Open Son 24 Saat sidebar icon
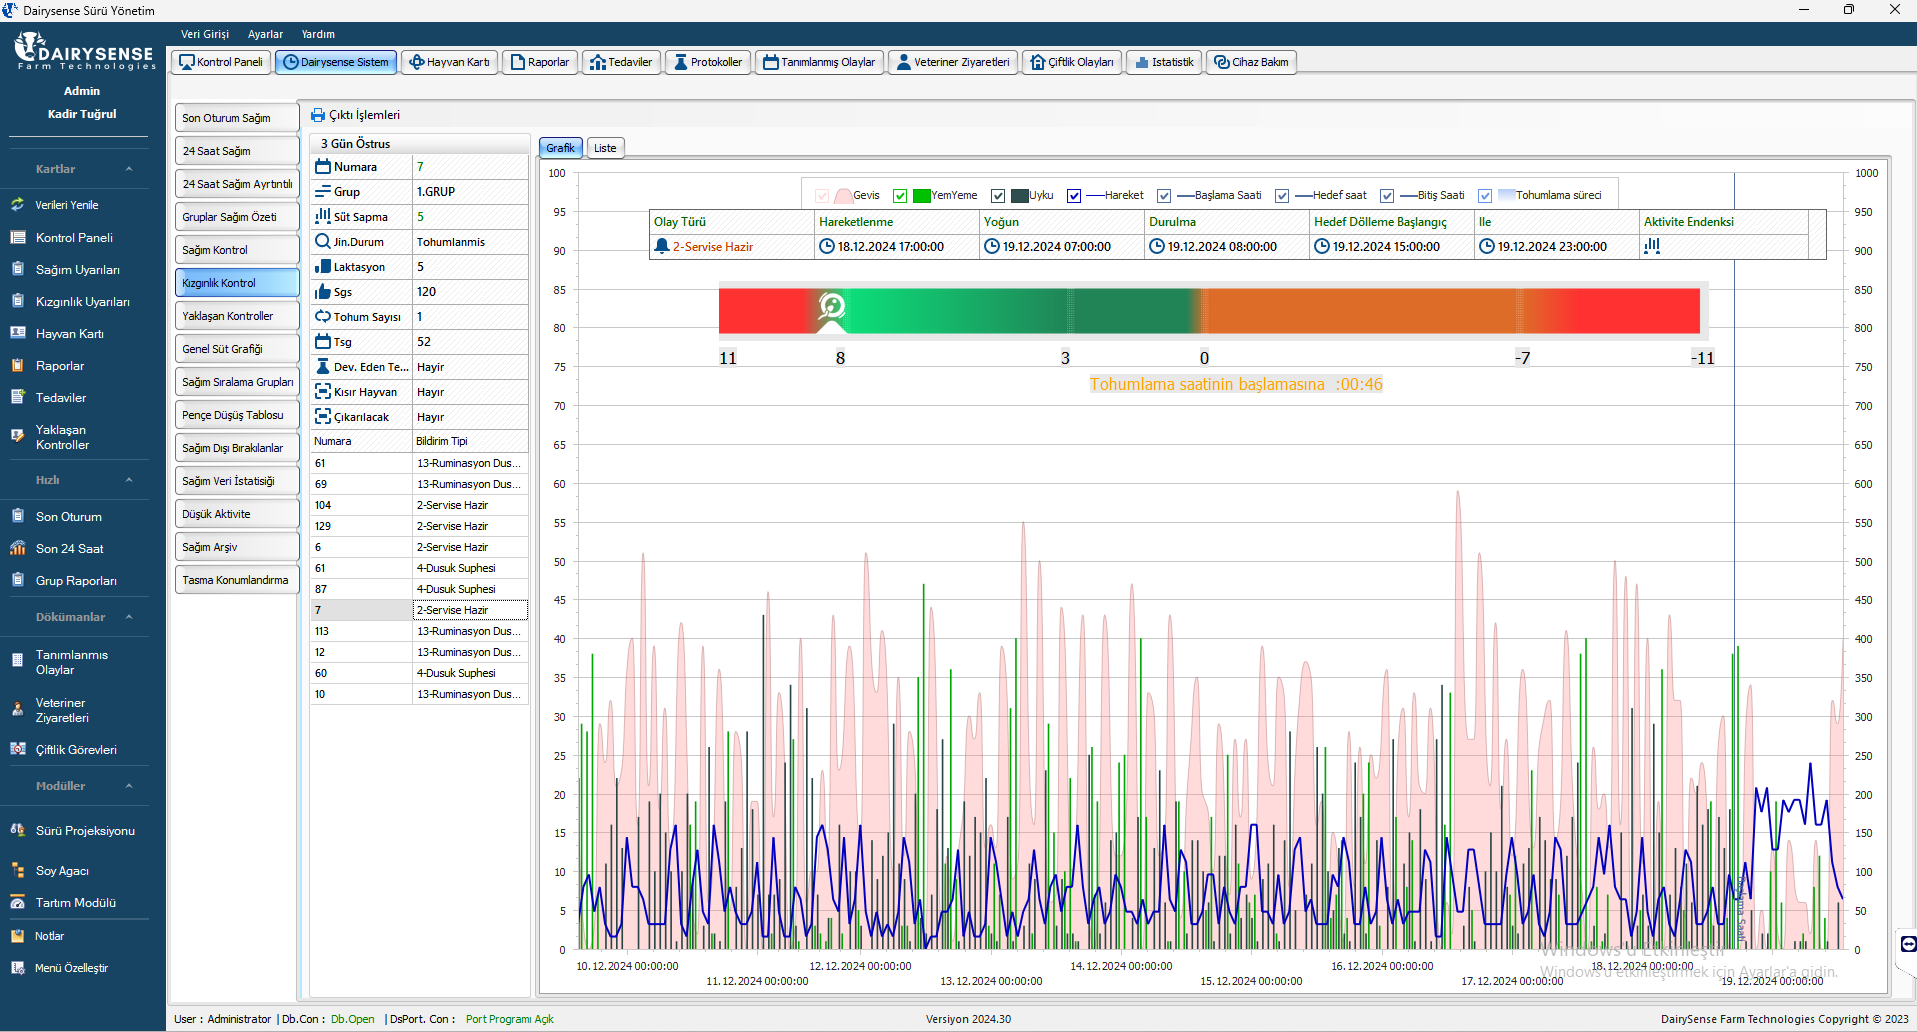The height and width of the screenshot is (1032, 1917). (17, 548)
